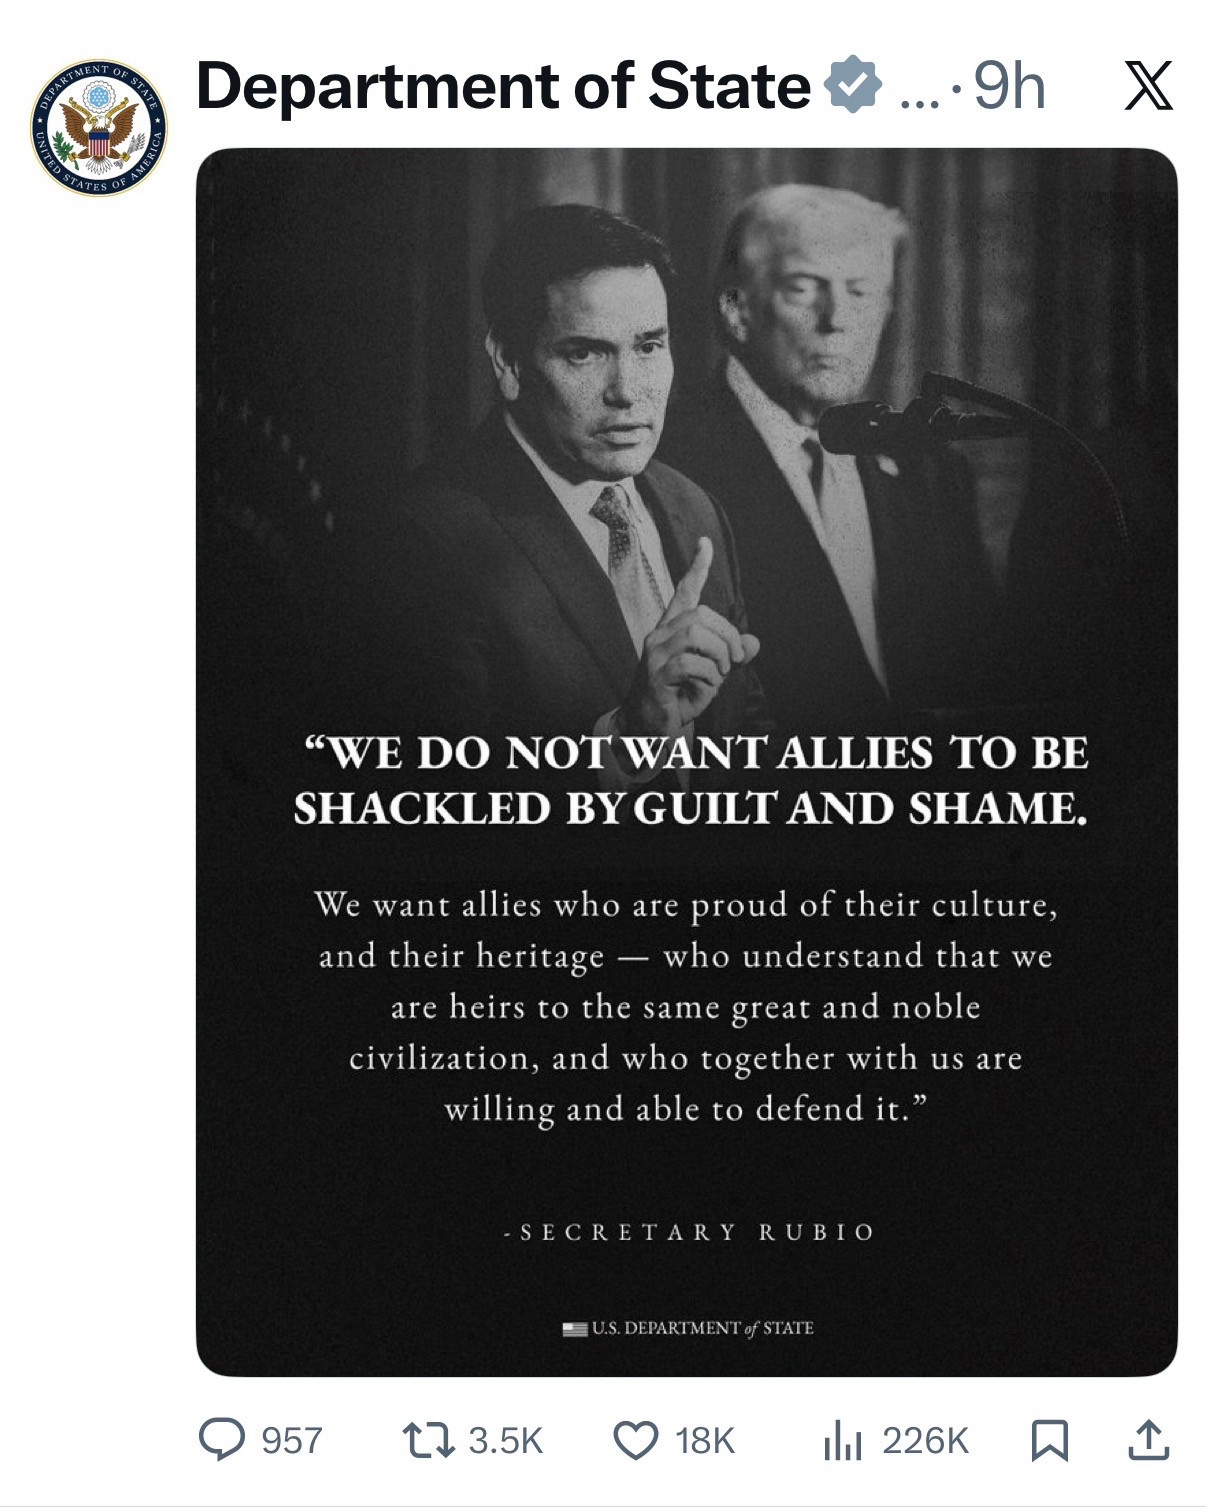Click the 'Secretary Rubio' attribution text

click(689, 1232)
